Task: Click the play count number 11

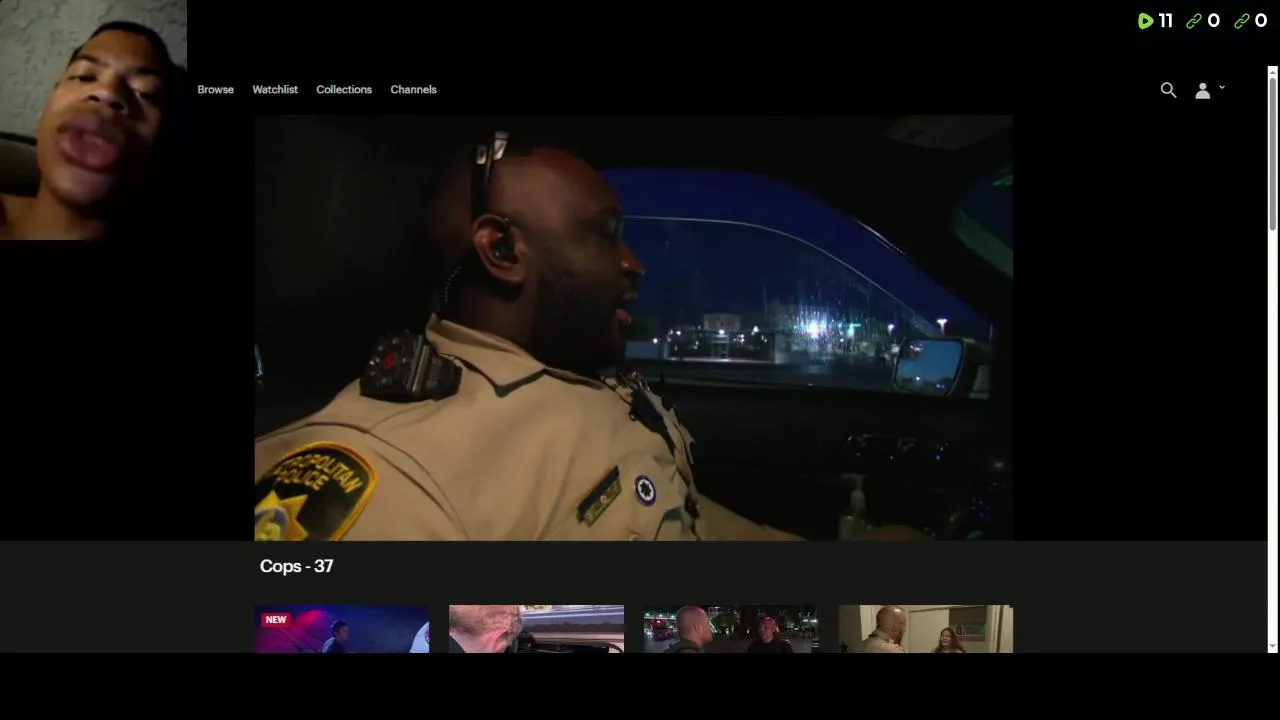Action: coord(1166,21)
